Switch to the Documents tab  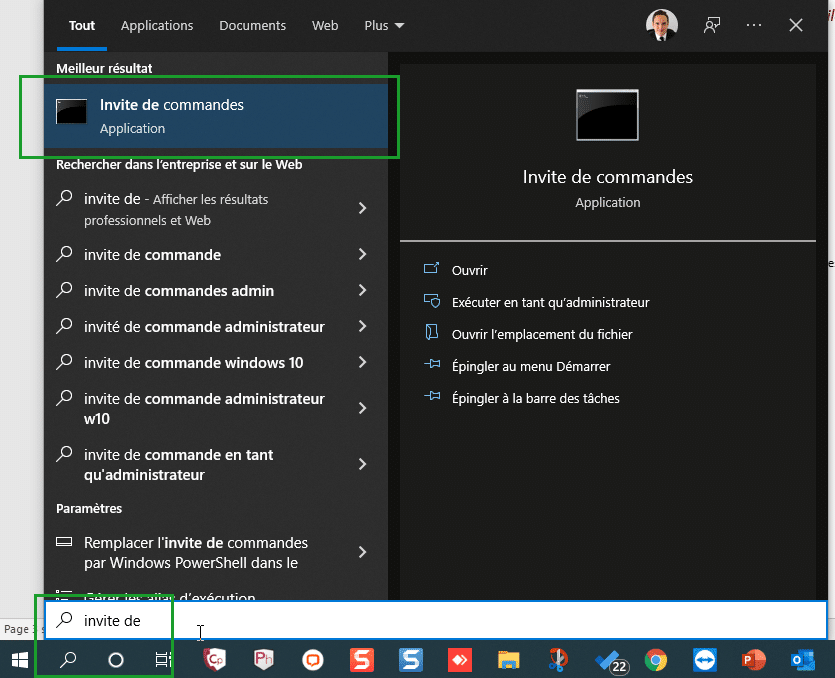pyautogui.click(x=252, y=26)
